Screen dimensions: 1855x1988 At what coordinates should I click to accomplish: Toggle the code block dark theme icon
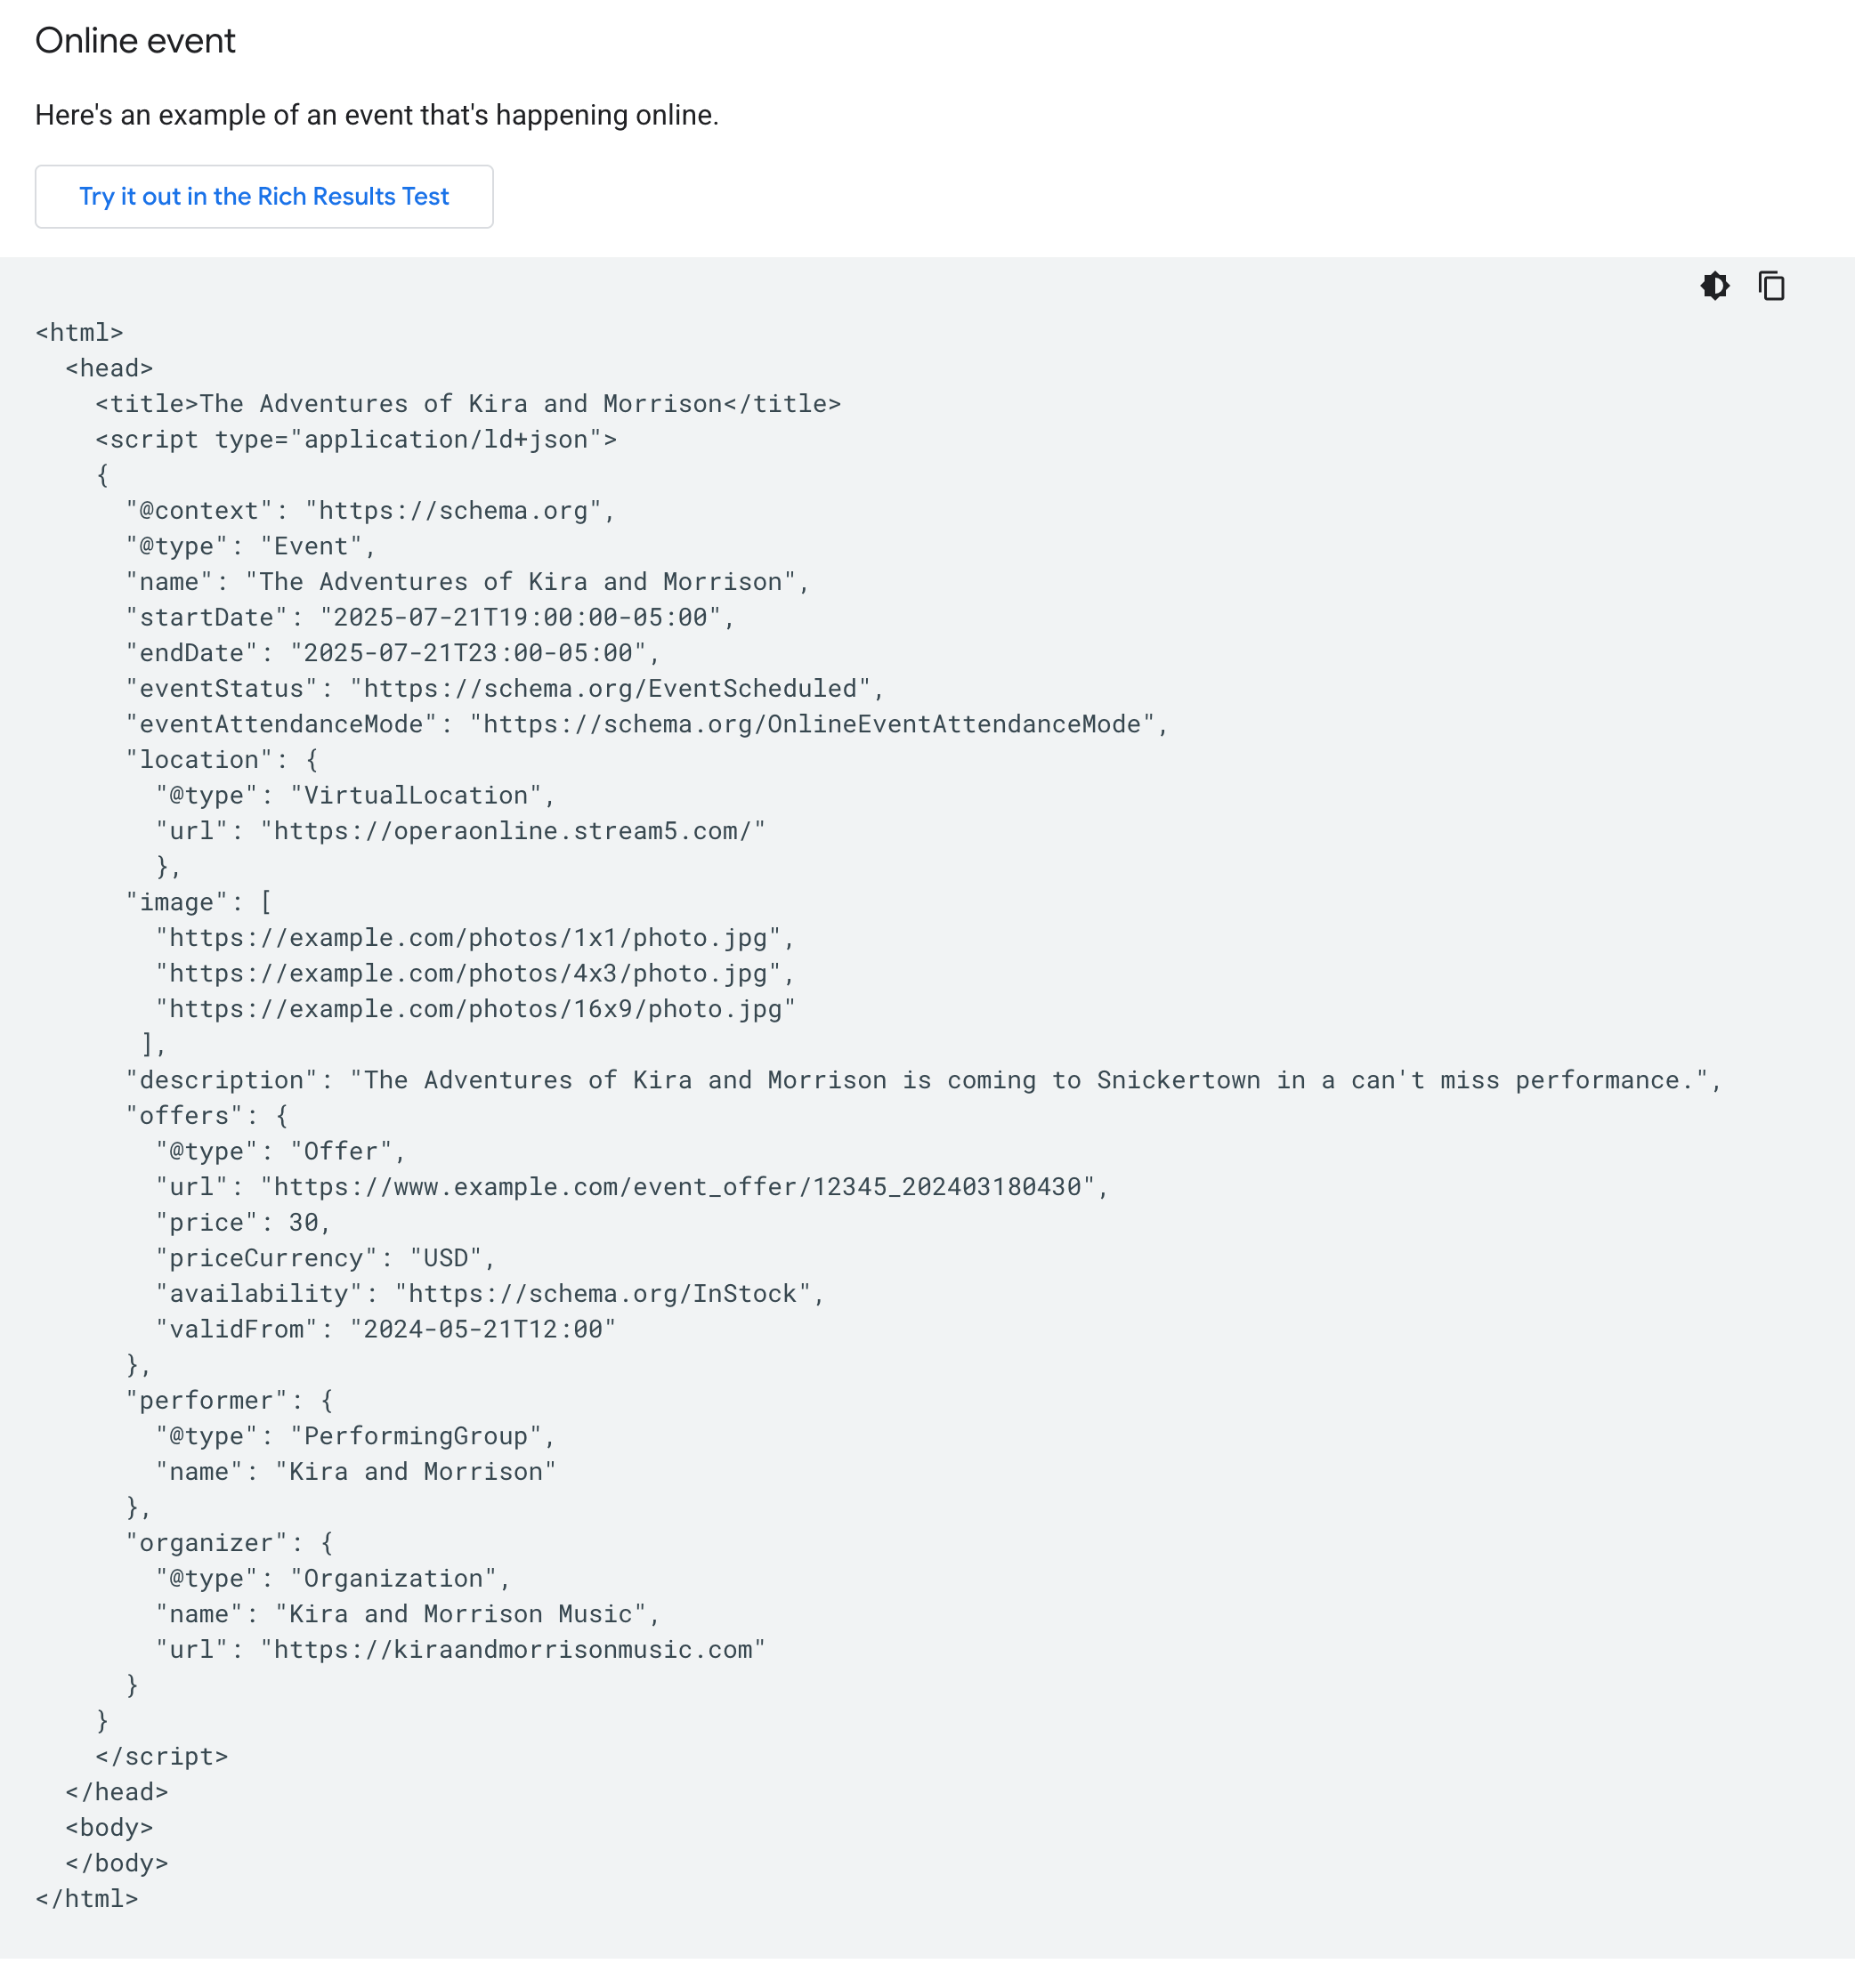click(1714, 286)
